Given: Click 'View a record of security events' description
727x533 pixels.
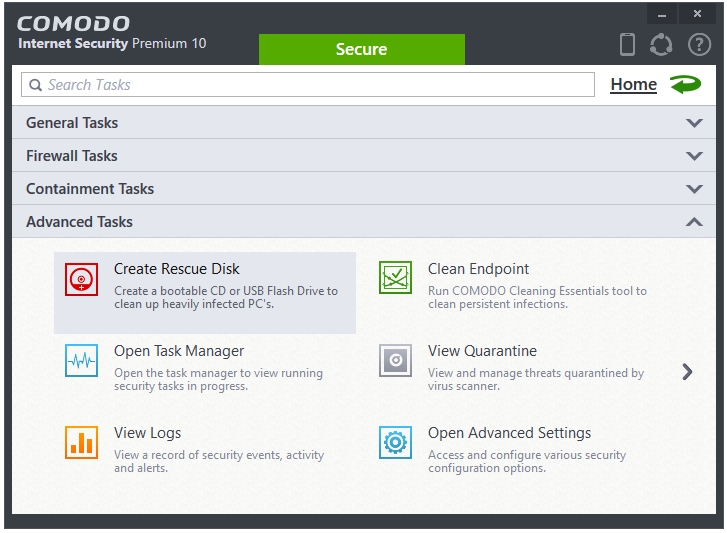Looking at the screenshot, I should [x=219, y=461].
